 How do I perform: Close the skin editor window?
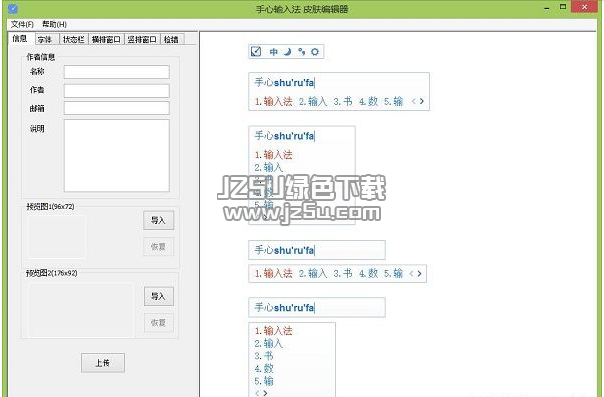coord(584,7)
